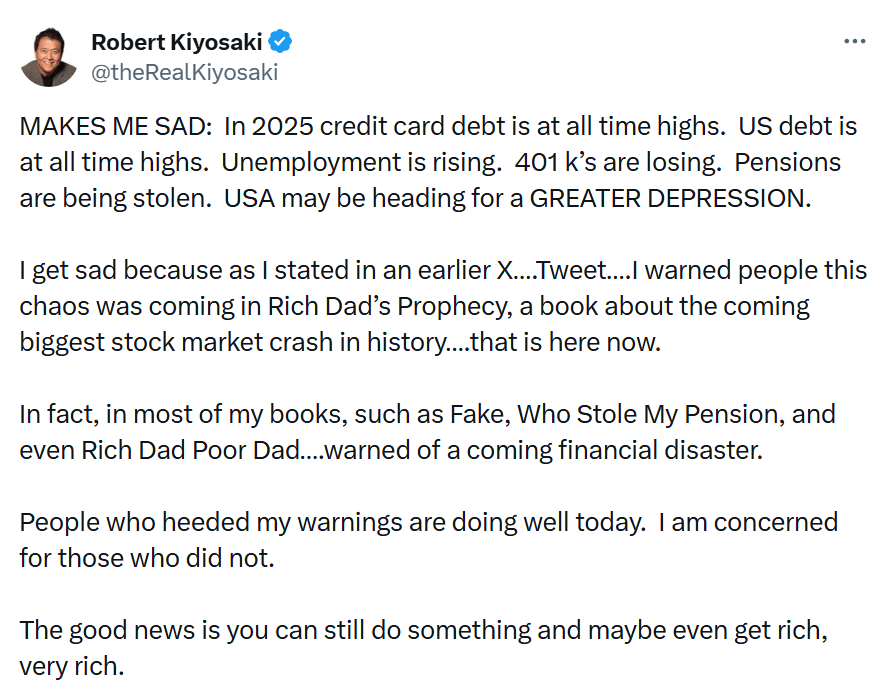Open Robert Kiyosaki's profile picture
Screen dimensions: 880x692
(x=48, y=57)
